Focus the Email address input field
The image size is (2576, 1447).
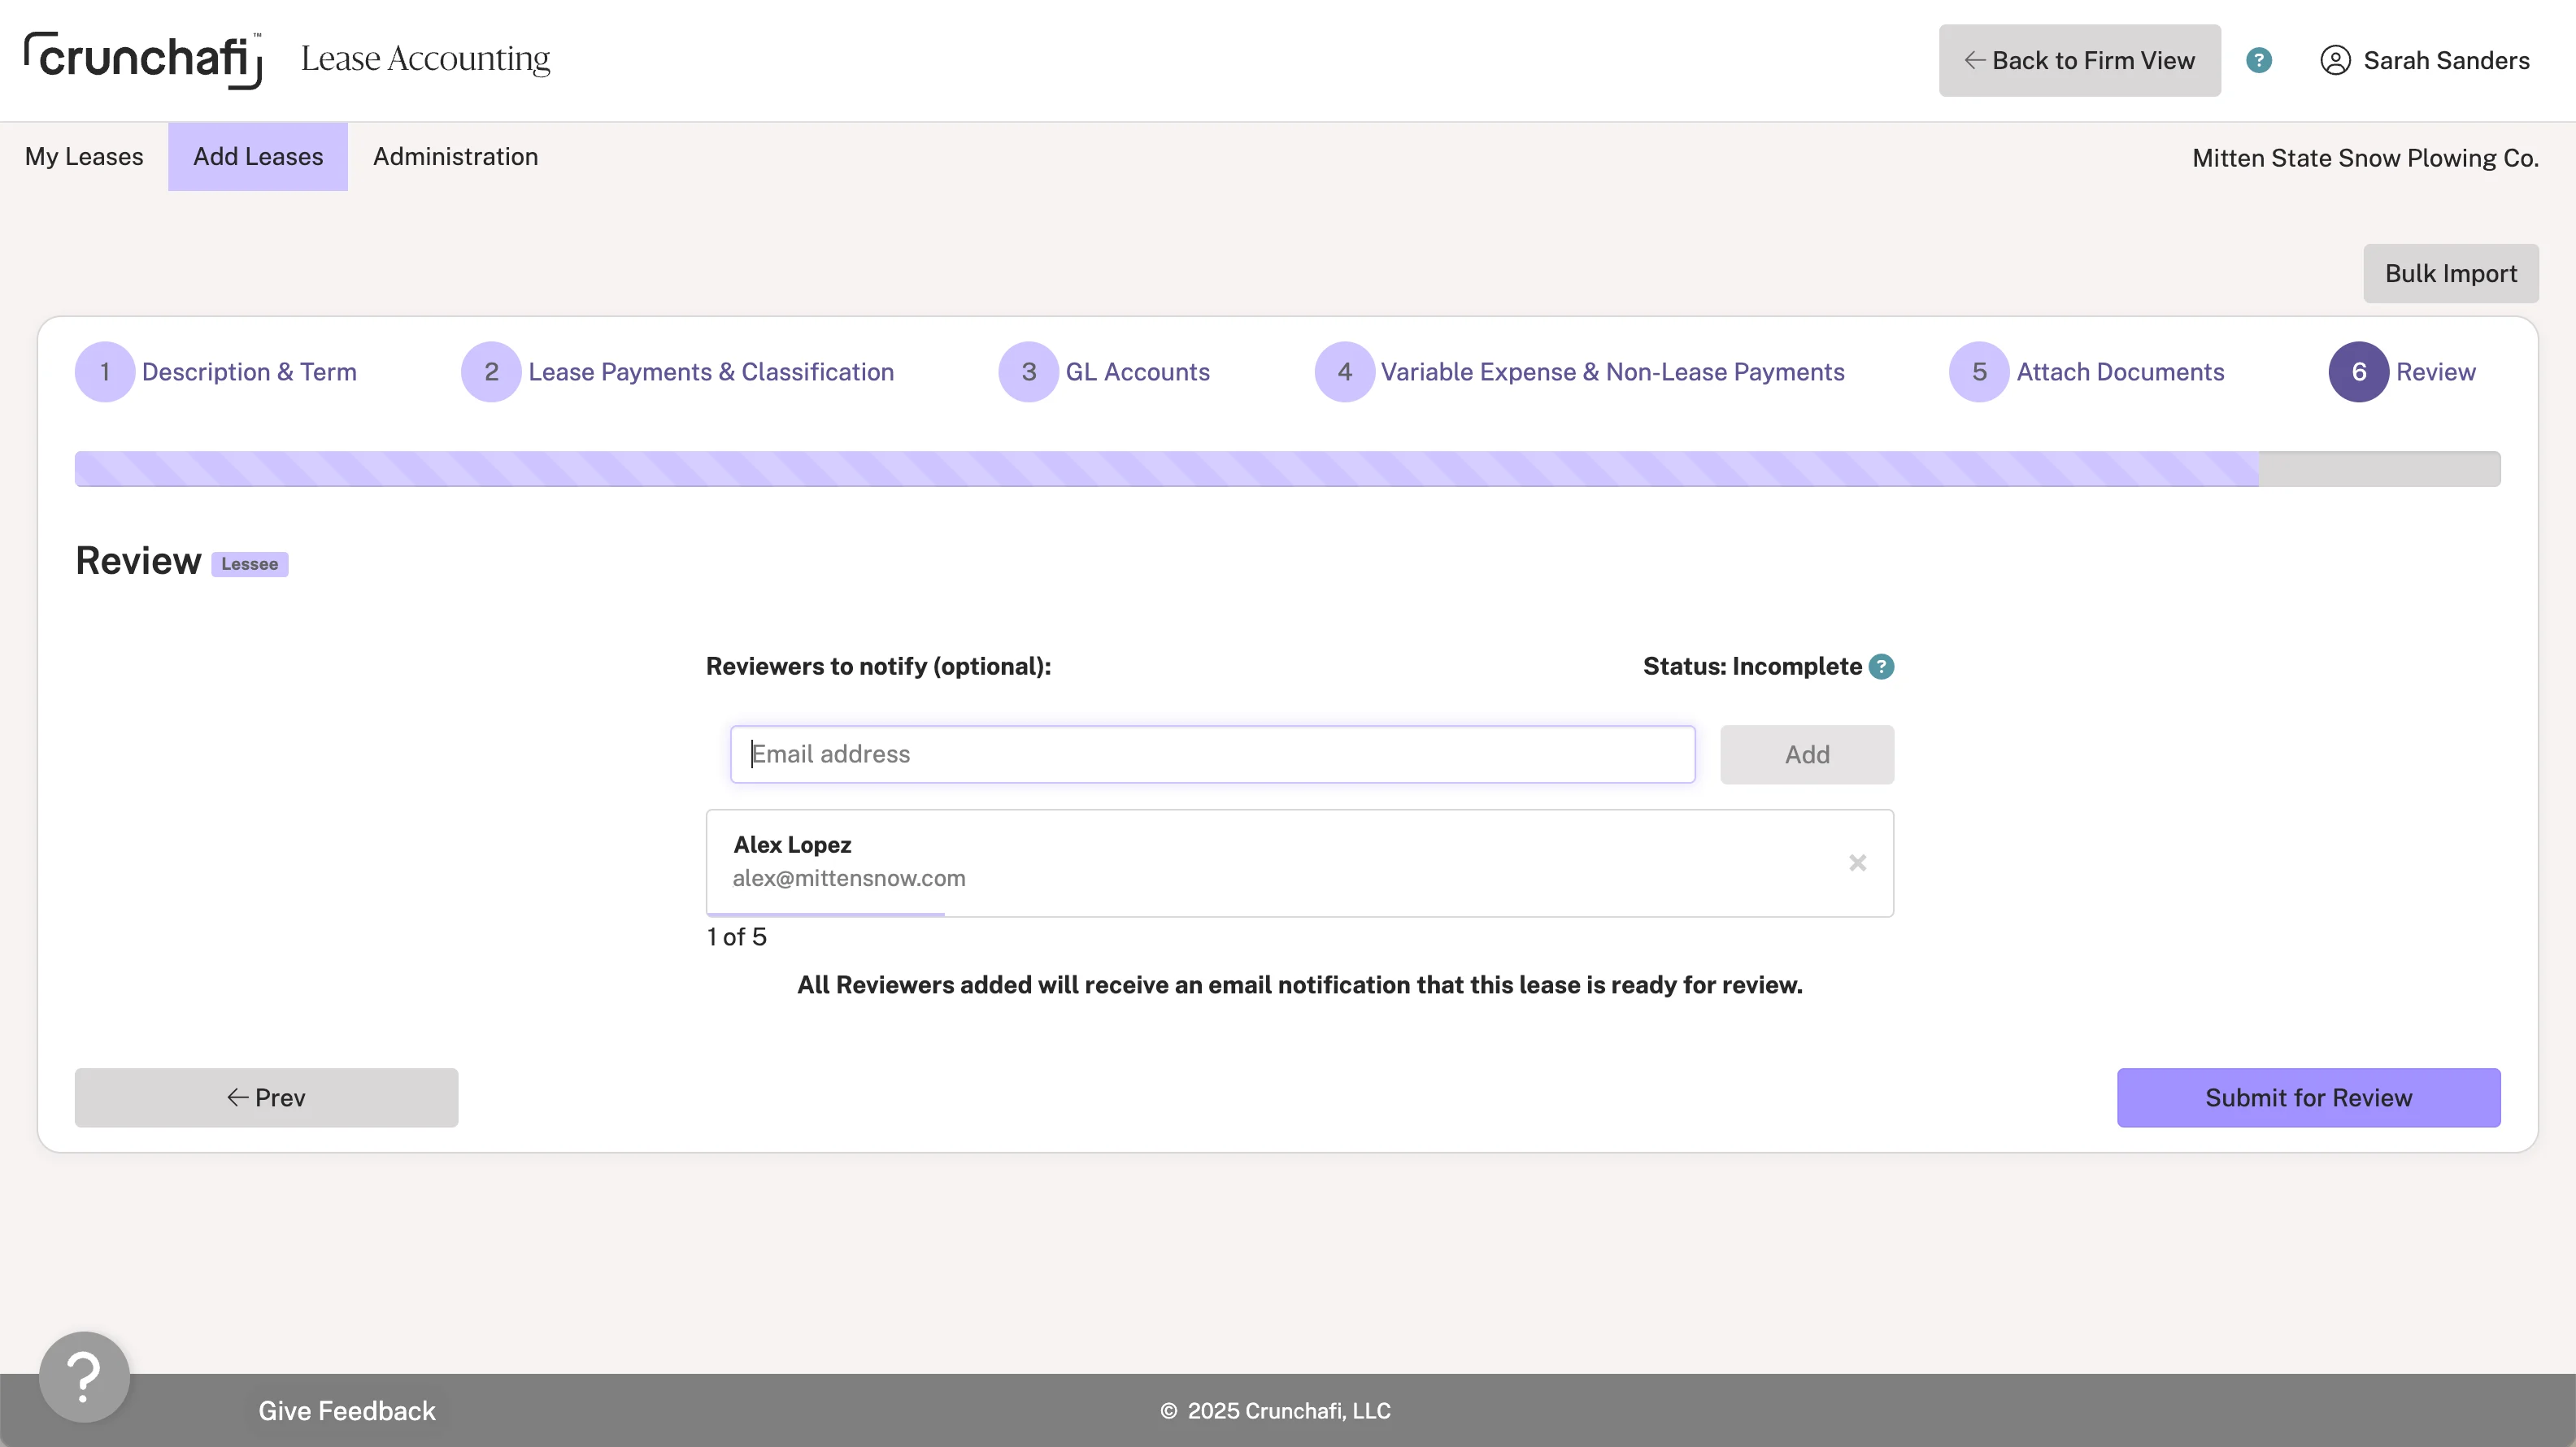(x=1212, y=755)
